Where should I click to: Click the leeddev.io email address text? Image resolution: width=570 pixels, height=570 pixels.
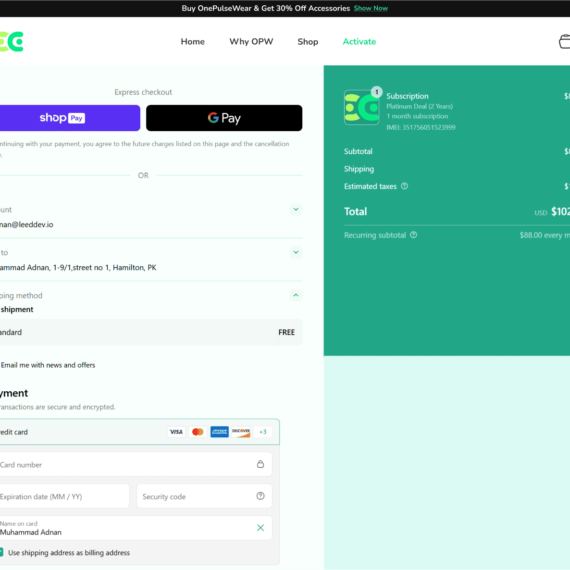pos(27,225)
